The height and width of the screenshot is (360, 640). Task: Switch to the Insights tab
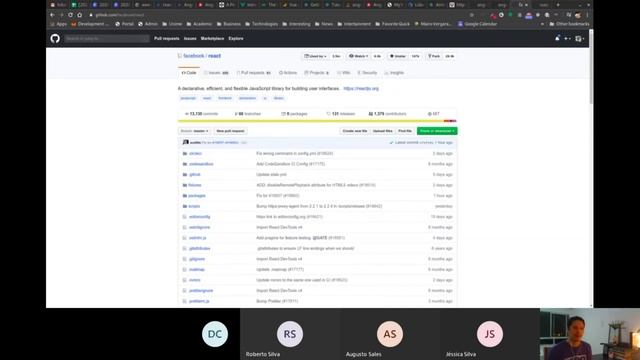coord(394,73)
